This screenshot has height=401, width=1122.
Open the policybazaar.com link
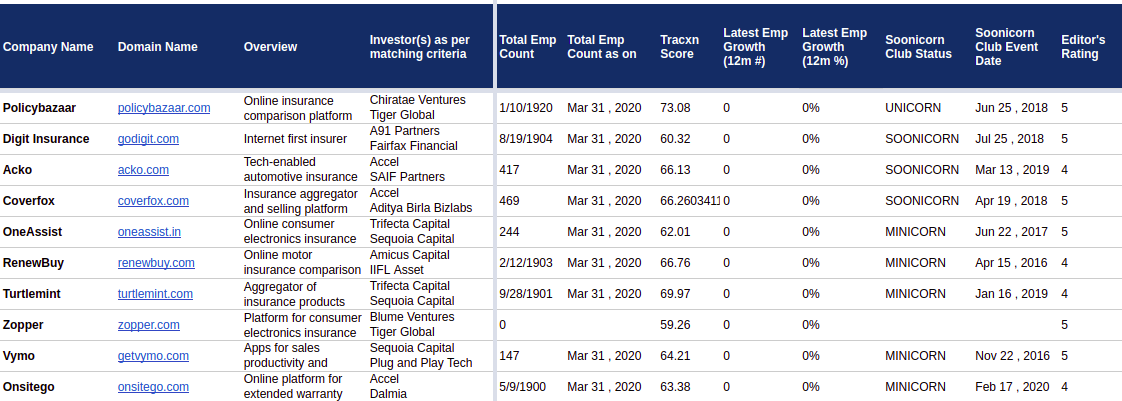click(163, 108)
